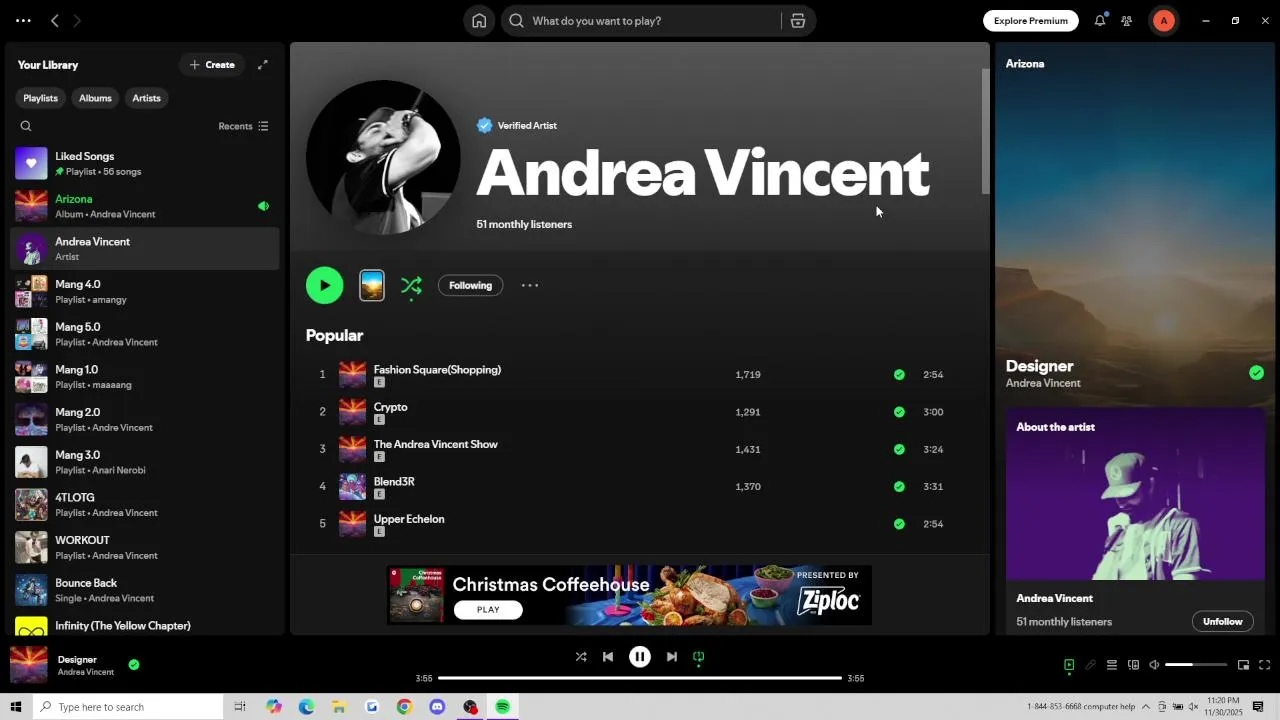
Task: Open Arizona album in library
Action: [x=145, y=206]
